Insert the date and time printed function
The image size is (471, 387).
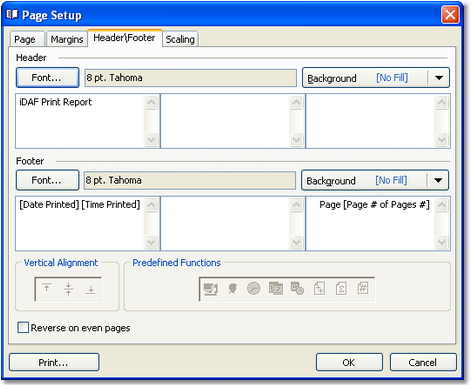(x=297, y=289)
